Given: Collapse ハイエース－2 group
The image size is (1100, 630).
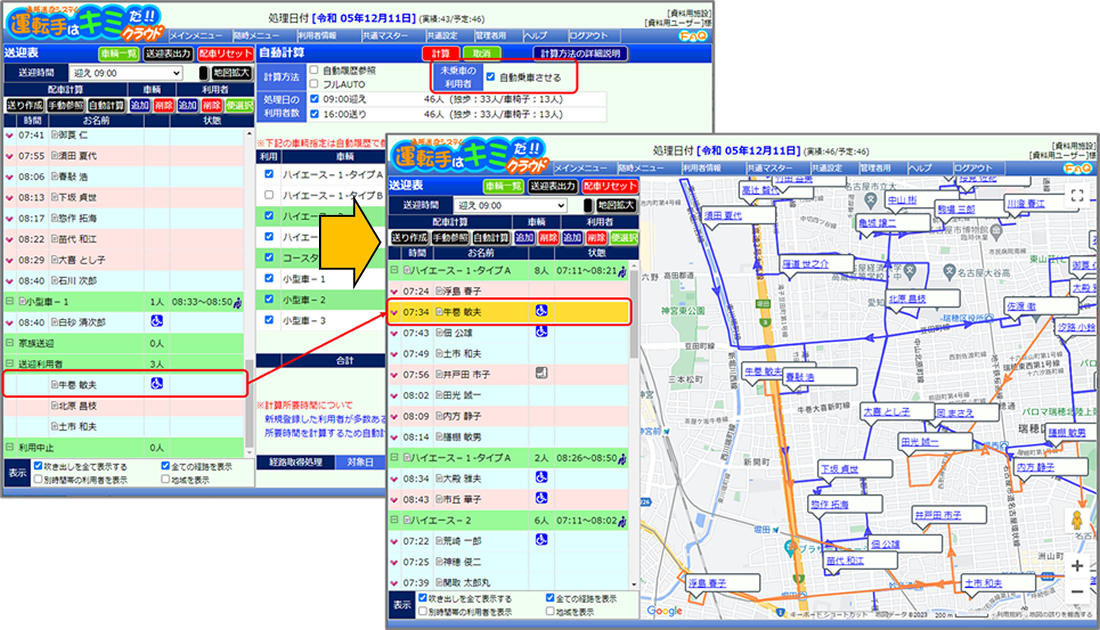Looking at the screenshot, I should 394,520.
